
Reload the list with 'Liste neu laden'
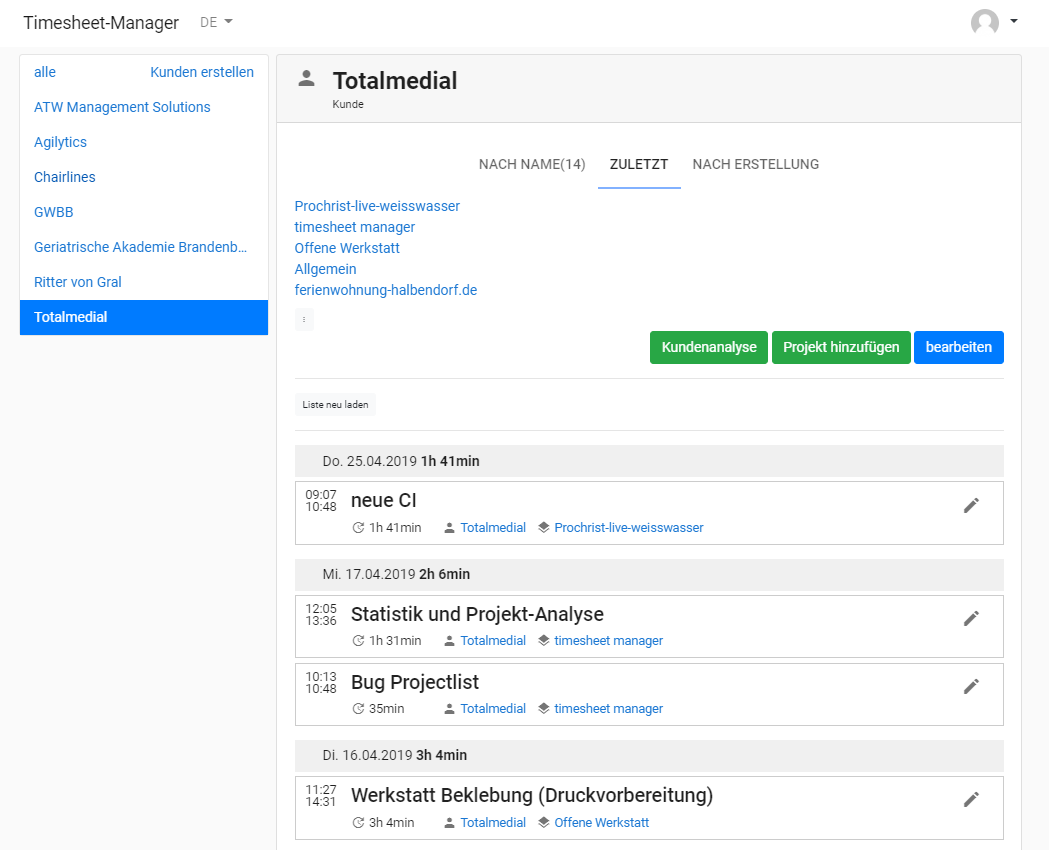[x=335, y=405]
